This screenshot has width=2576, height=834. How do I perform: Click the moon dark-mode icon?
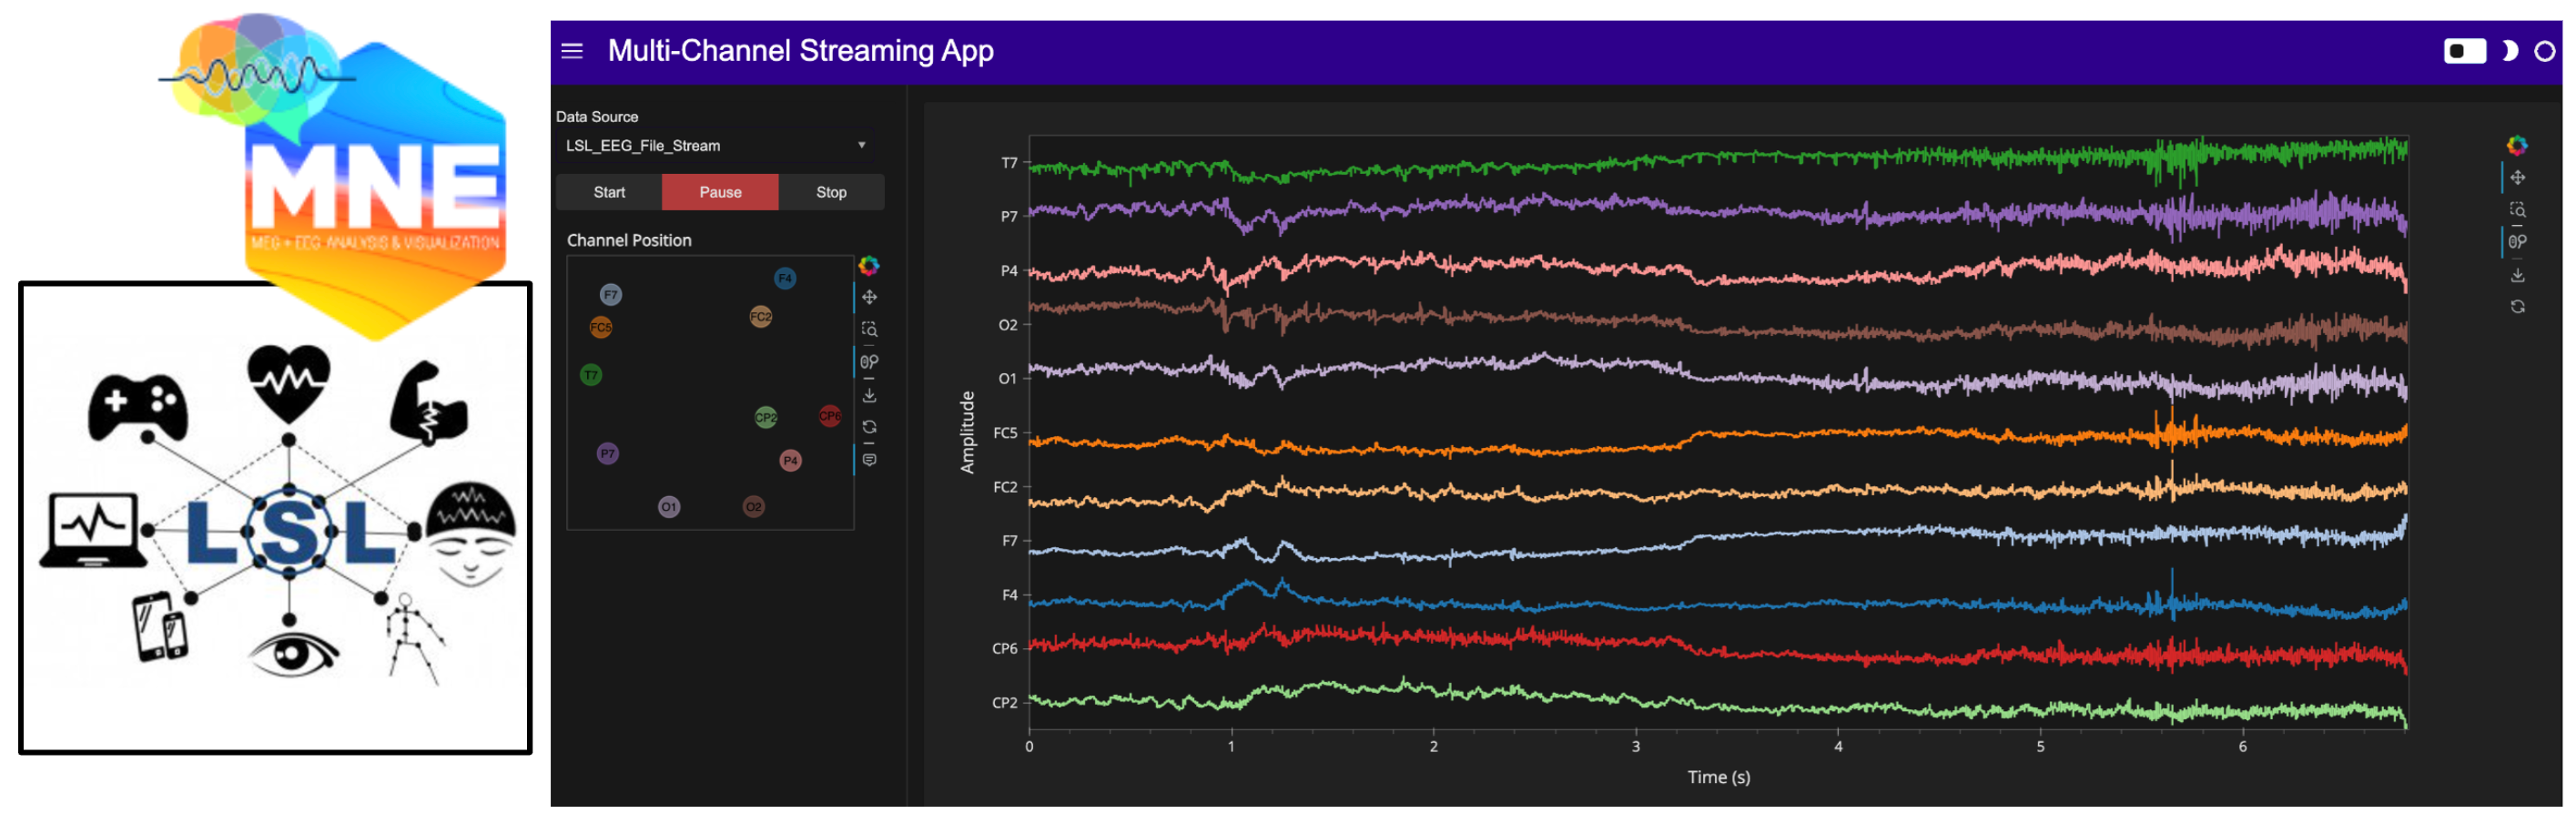[2509, 51]
